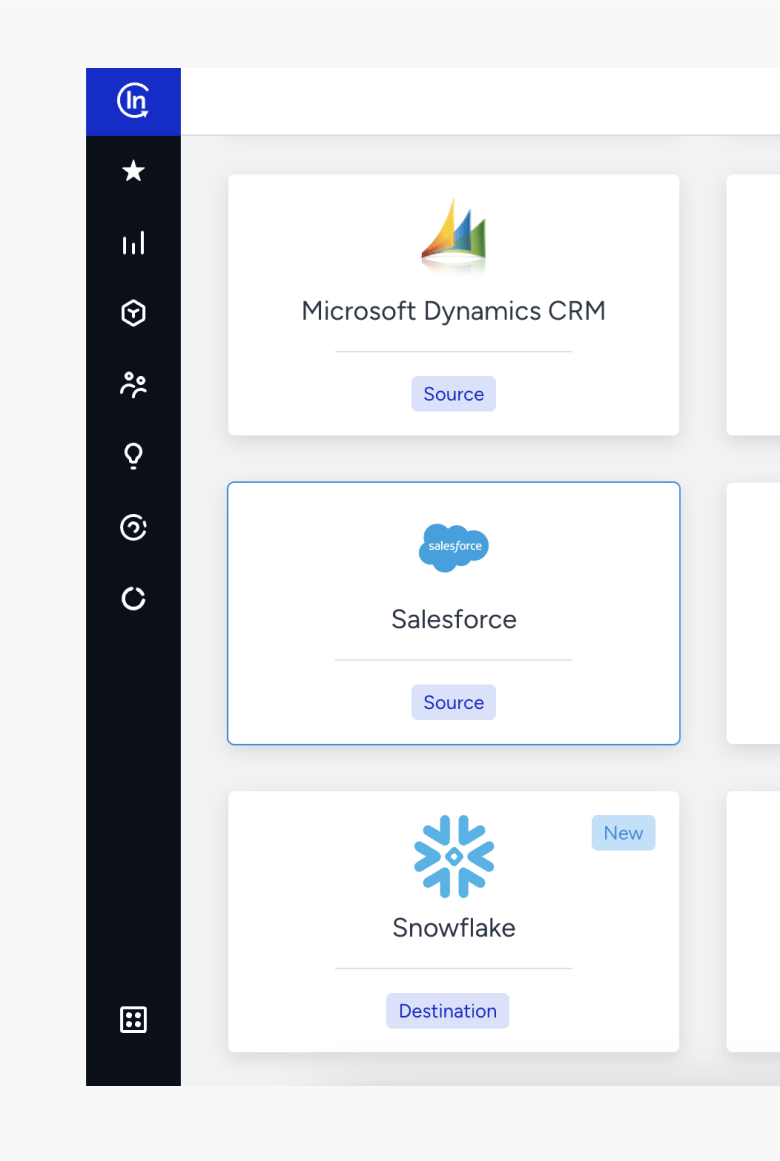
Task: Select the hexagon cube sidebar icon
Action: click(x=133, y=314)
